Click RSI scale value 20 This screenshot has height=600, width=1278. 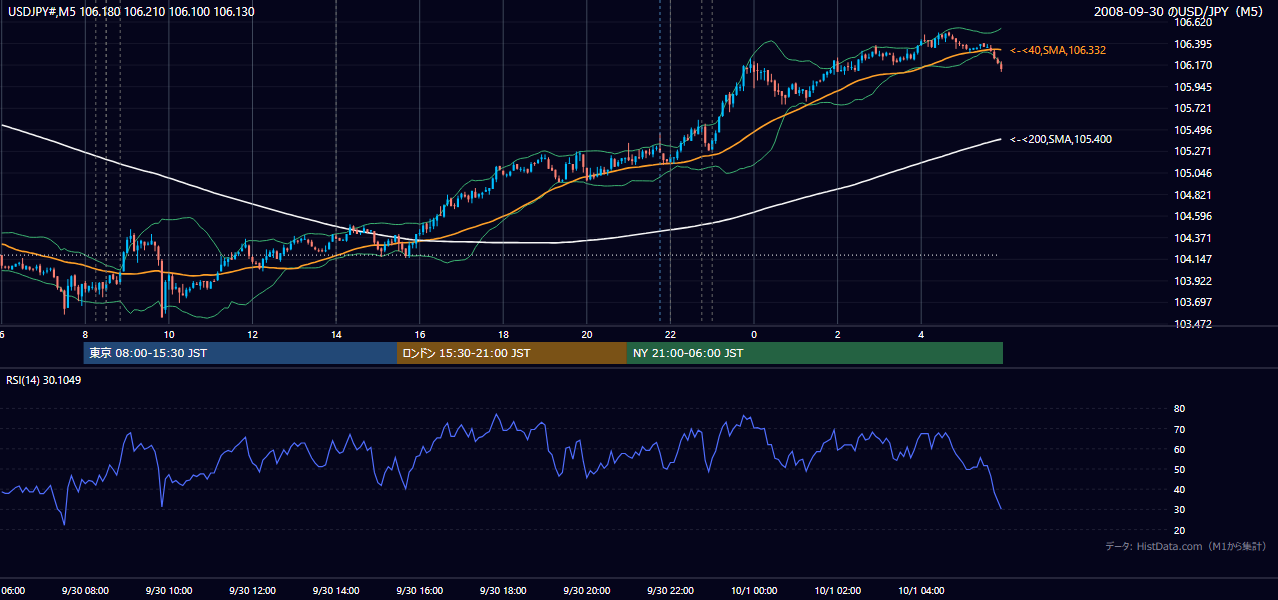1179,530
